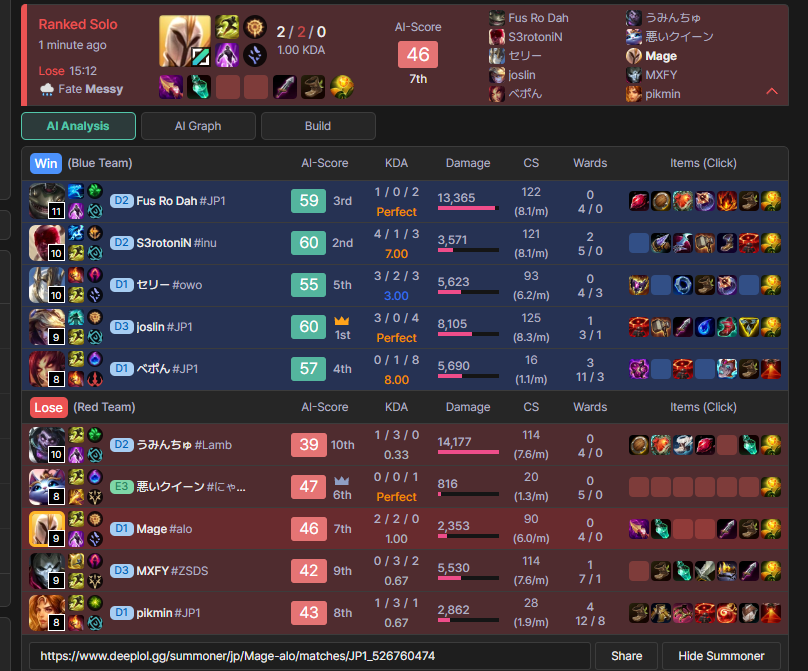The height and width of the screenshot is (671, 808).
Task: Click pikmin in header player list
Action: pyautogui.click(x=653, y=94)
